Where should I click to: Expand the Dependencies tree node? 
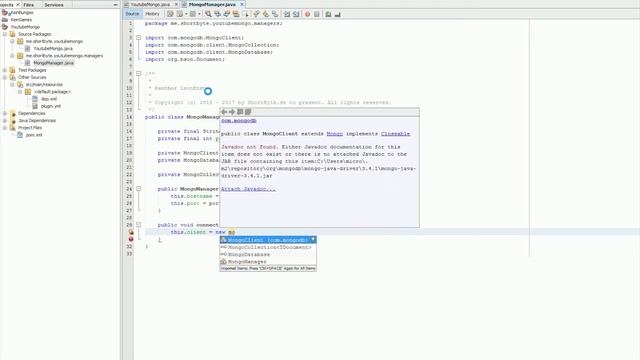pos(5,113)
